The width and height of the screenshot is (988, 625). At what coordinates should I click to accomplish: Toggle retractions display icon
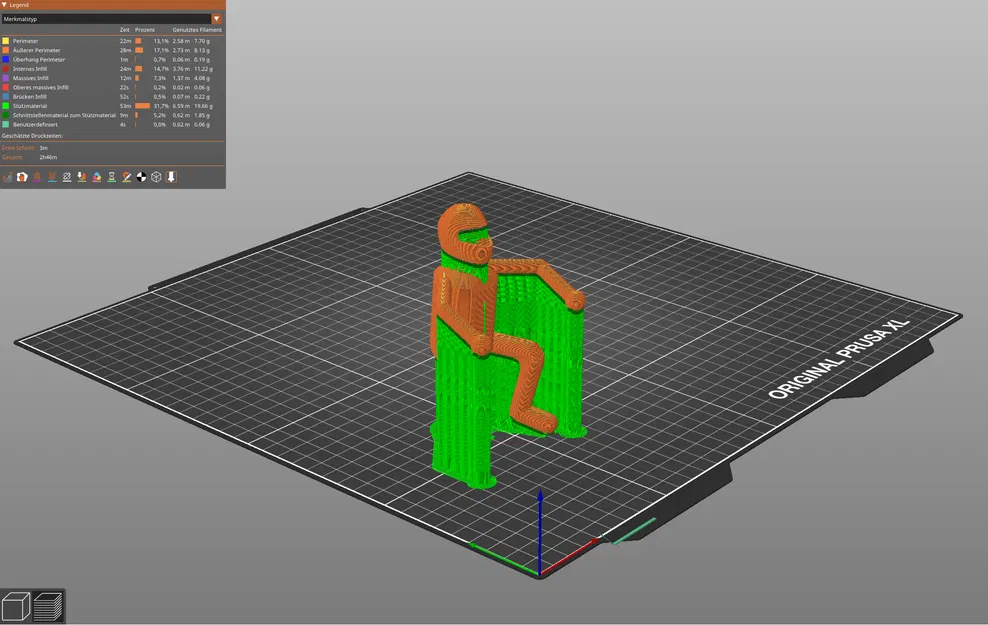pyautogui.click(x=37, y=177)
